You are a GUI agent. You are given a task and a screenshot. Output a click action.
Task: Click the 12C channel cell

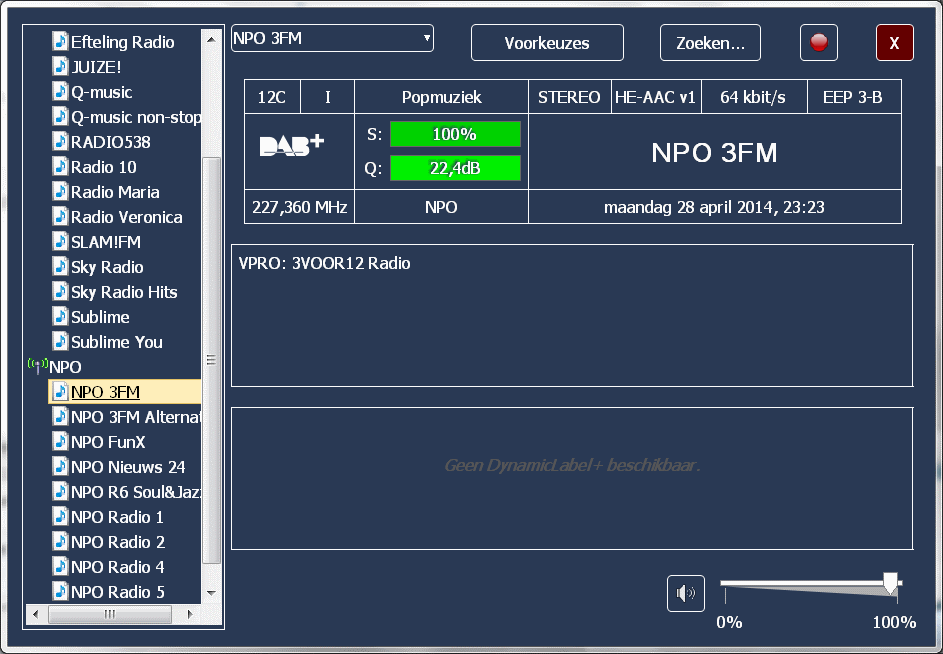click(x=272, y=97)
